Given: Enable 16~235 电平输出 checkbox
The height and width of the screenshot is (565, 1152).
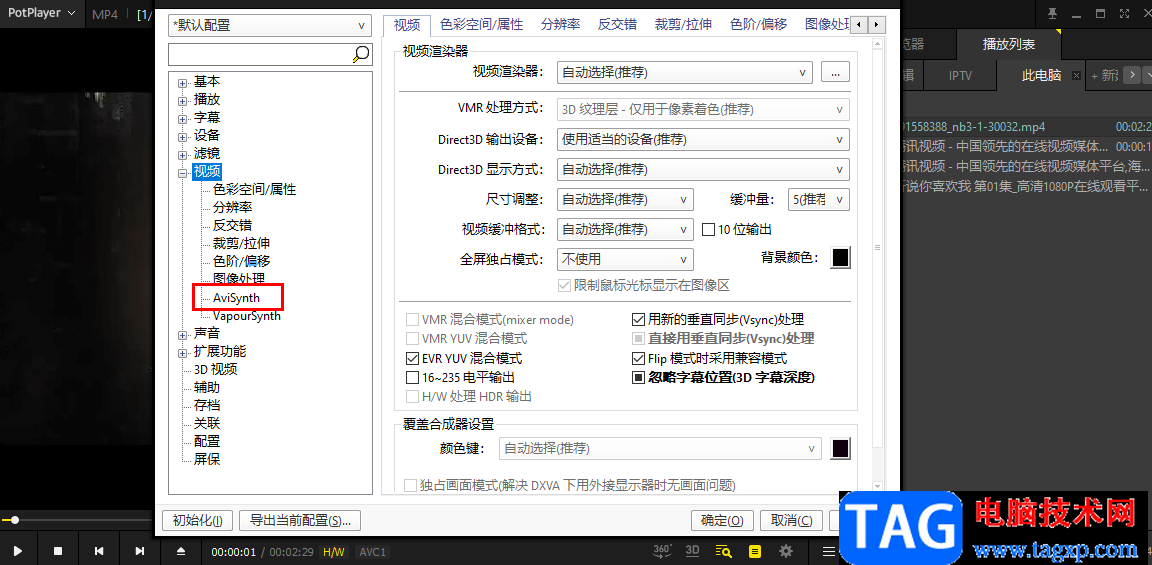Looking at the screenshot, I should (411, 378).
